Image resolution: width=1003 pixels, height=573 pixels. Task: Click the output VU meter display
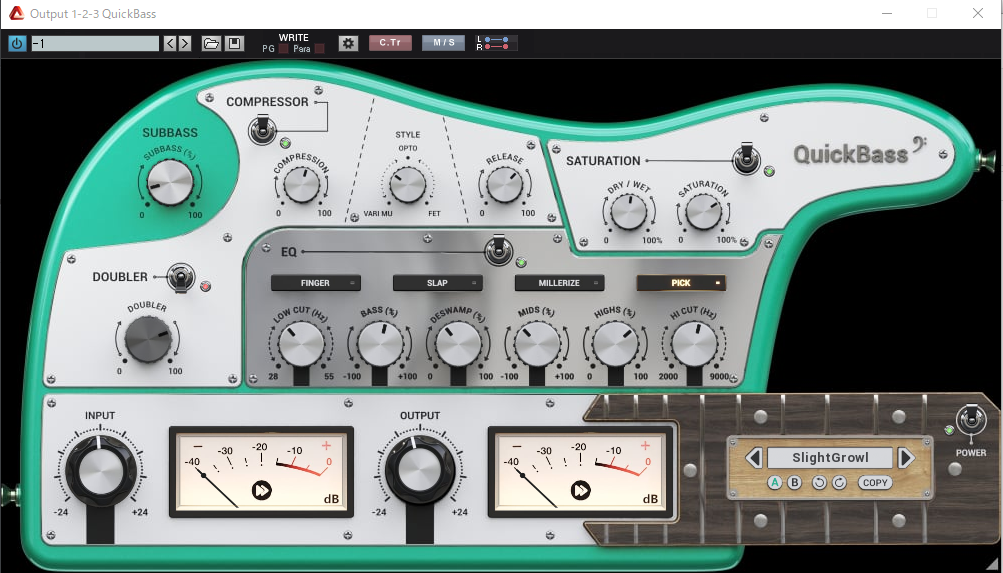point(581,472)
